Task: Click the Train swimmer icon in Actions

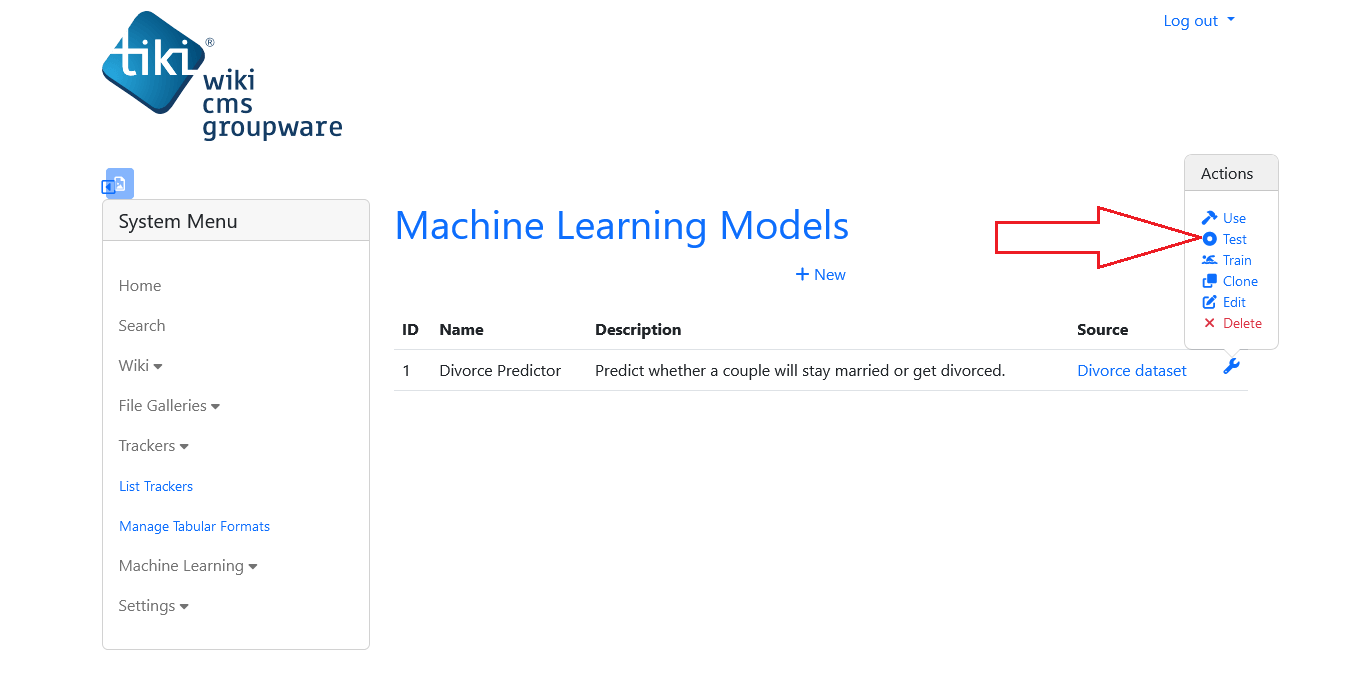Action: [x=1209, y=260]
